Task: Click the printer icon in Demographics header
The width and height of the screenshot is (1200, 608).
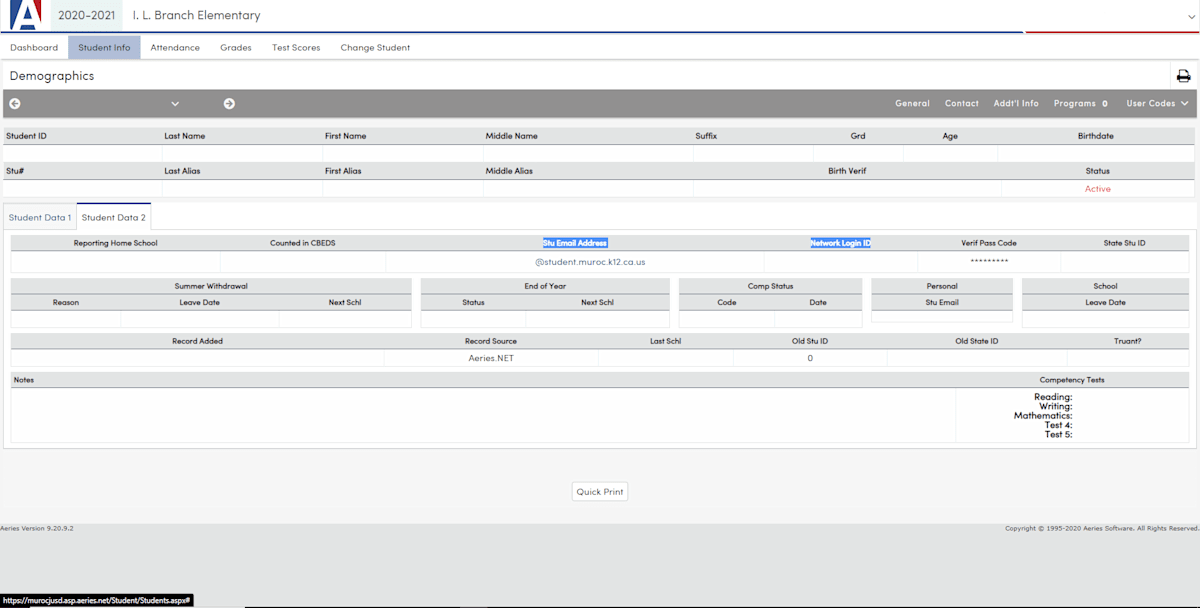Action: pos(1183,76)
